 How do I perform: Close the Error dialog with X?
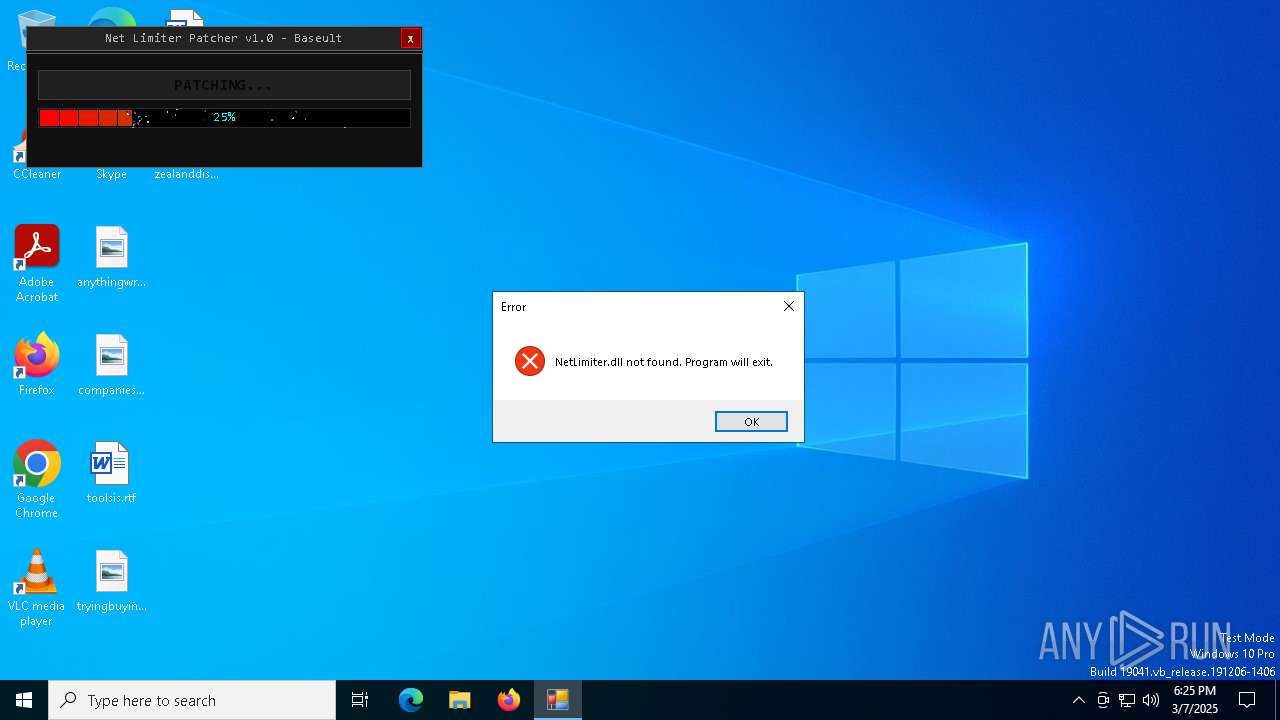click(789, 306)
